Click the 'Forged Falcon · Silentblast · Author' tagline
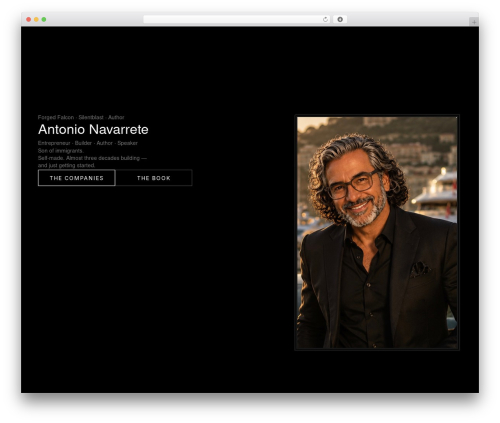Image resolution: width=500 pixels, height=423 pixels. (x=81, y=117)
